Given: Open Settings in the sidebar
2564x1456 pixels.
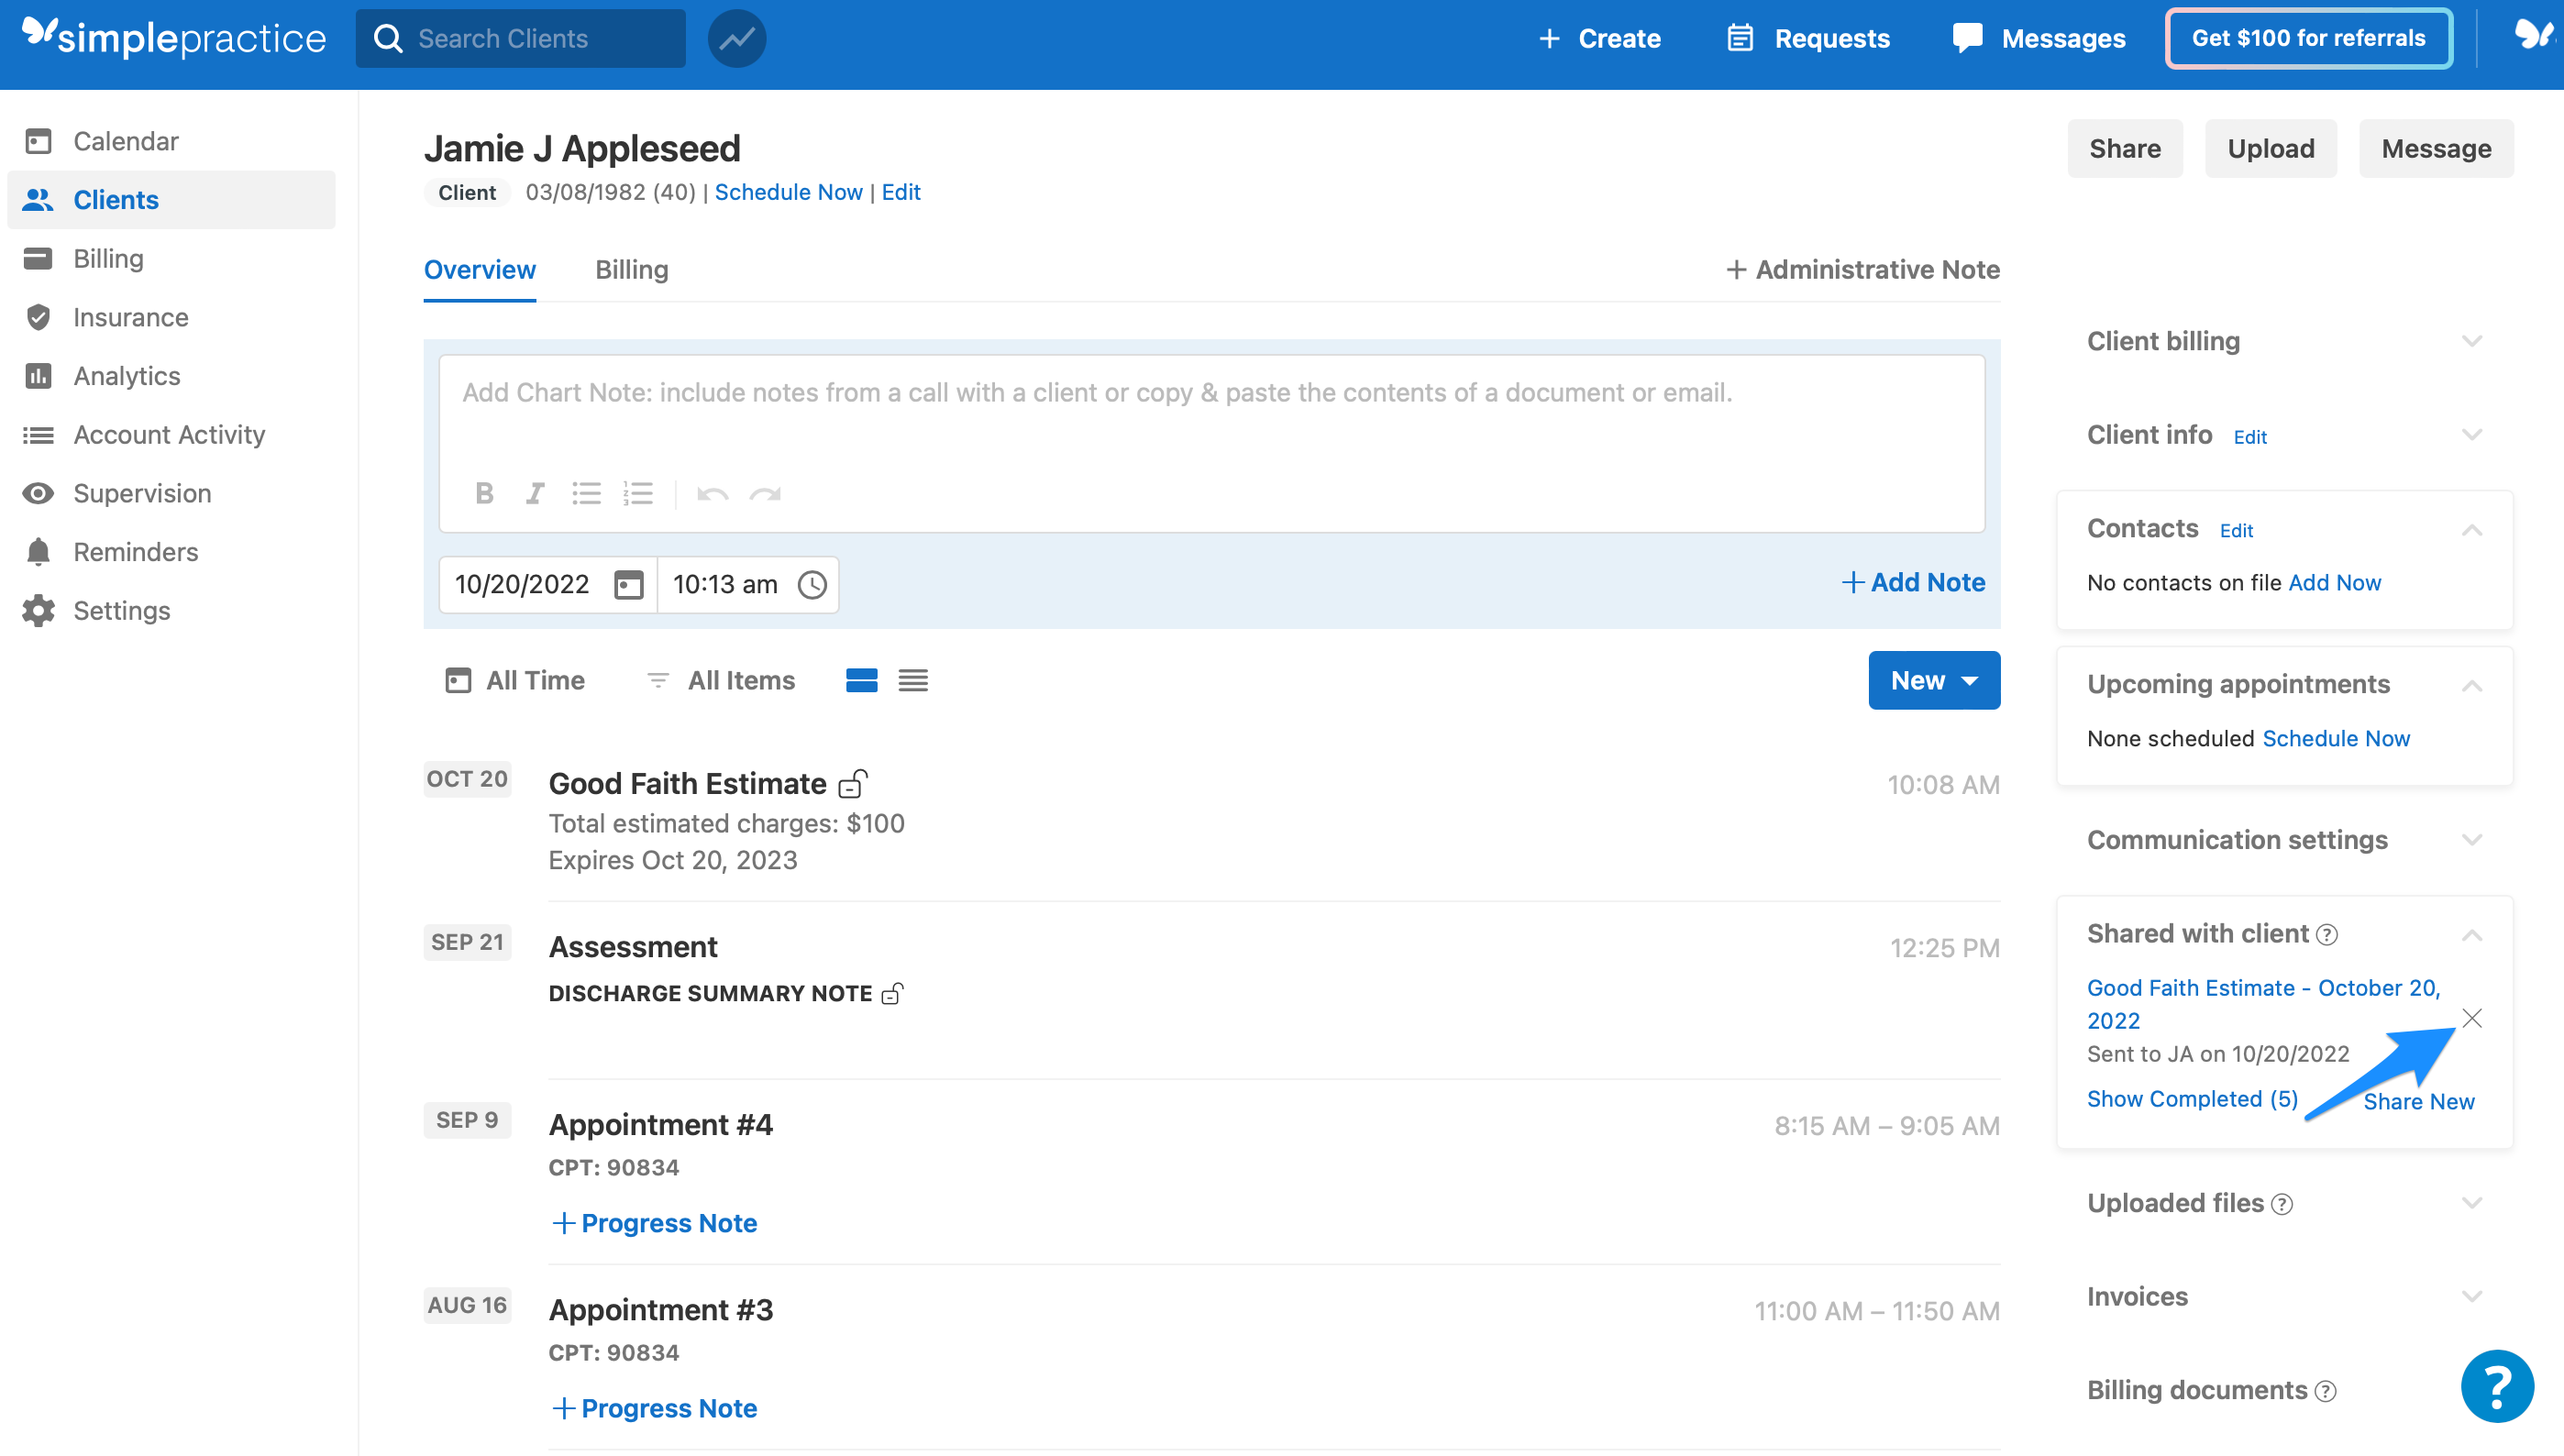Looking at the screenshot, I should coord(172,610).
